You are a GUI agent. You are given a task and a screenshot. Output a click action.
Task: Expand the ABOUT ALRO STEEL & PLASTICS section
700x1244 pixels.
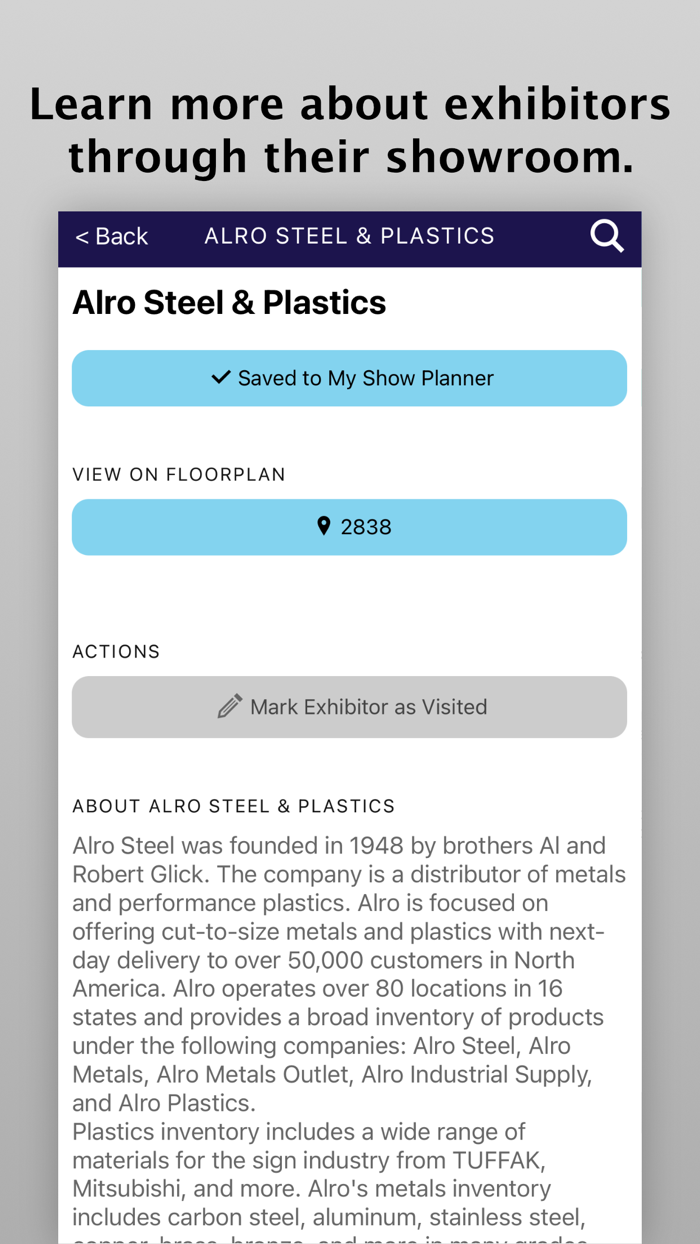coord(233,805)
